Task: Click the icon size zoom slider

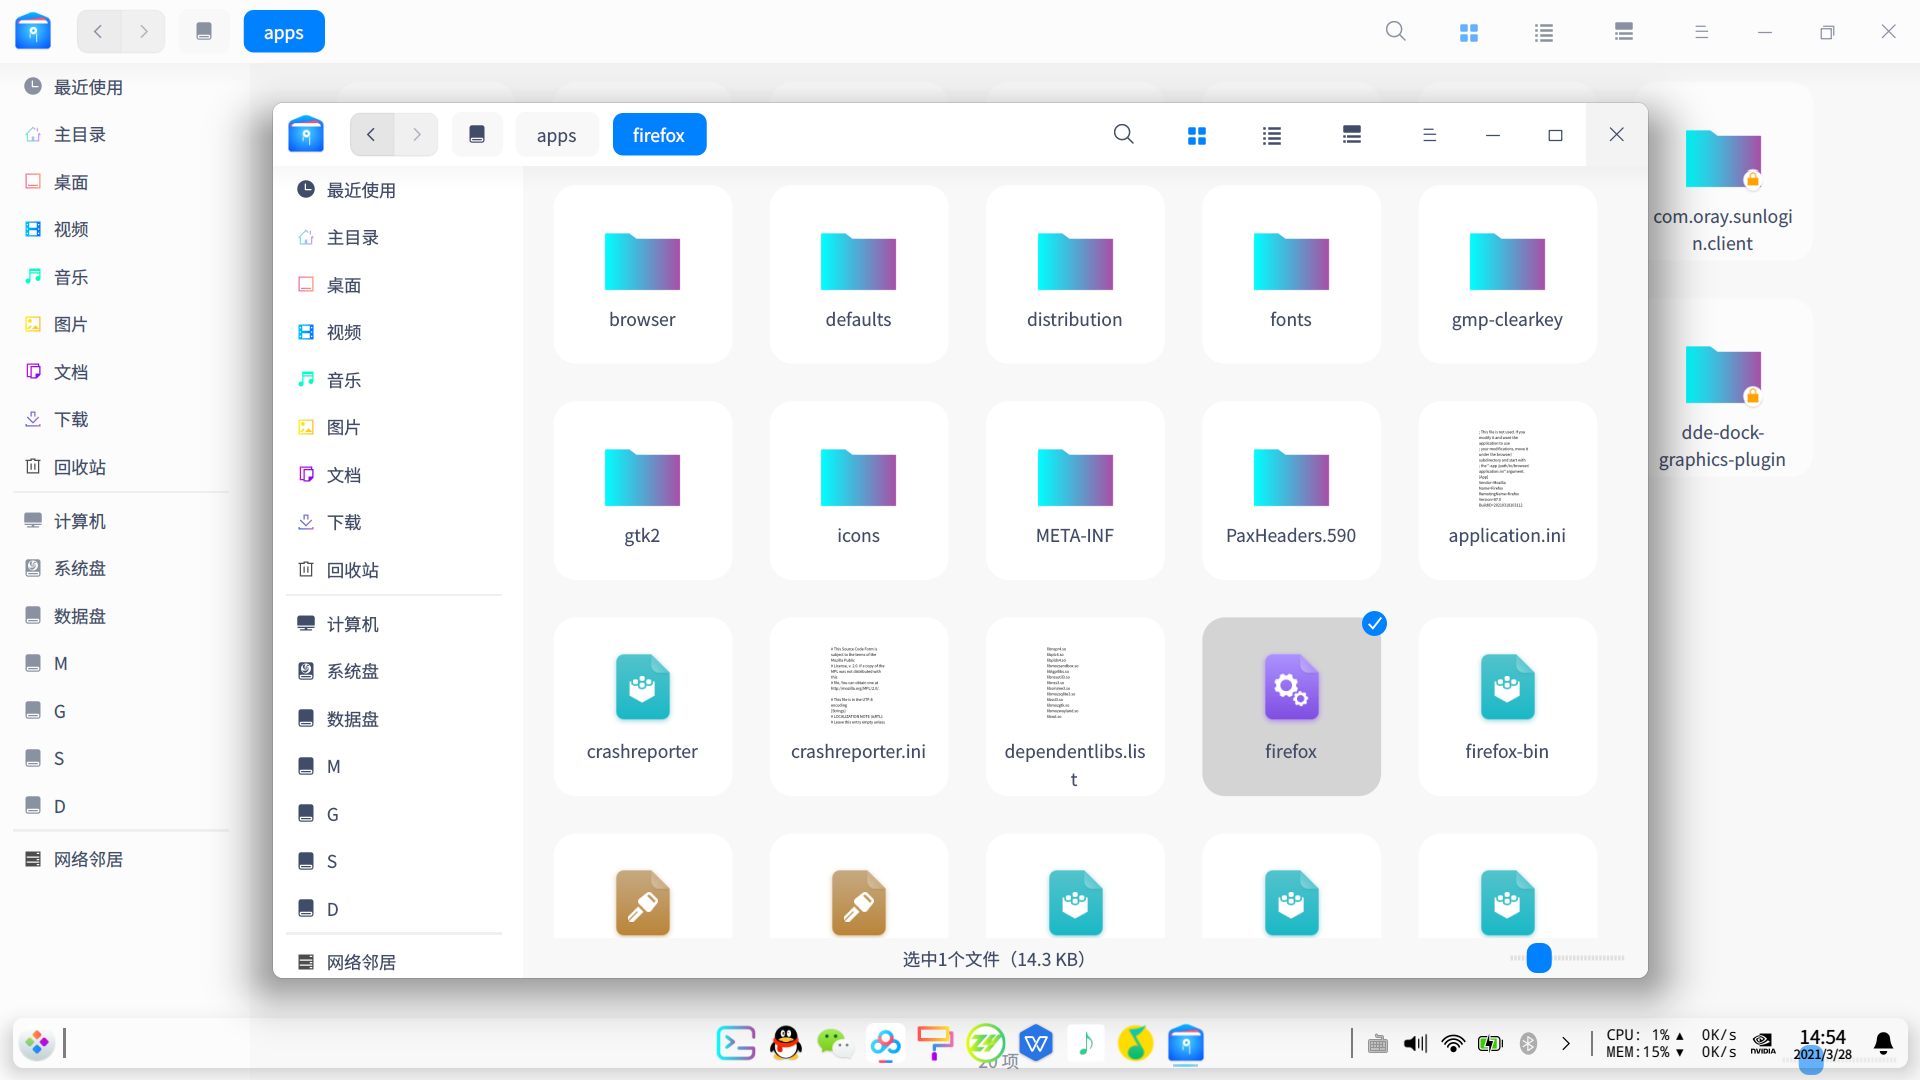Action: click(x=1539, y=958)
